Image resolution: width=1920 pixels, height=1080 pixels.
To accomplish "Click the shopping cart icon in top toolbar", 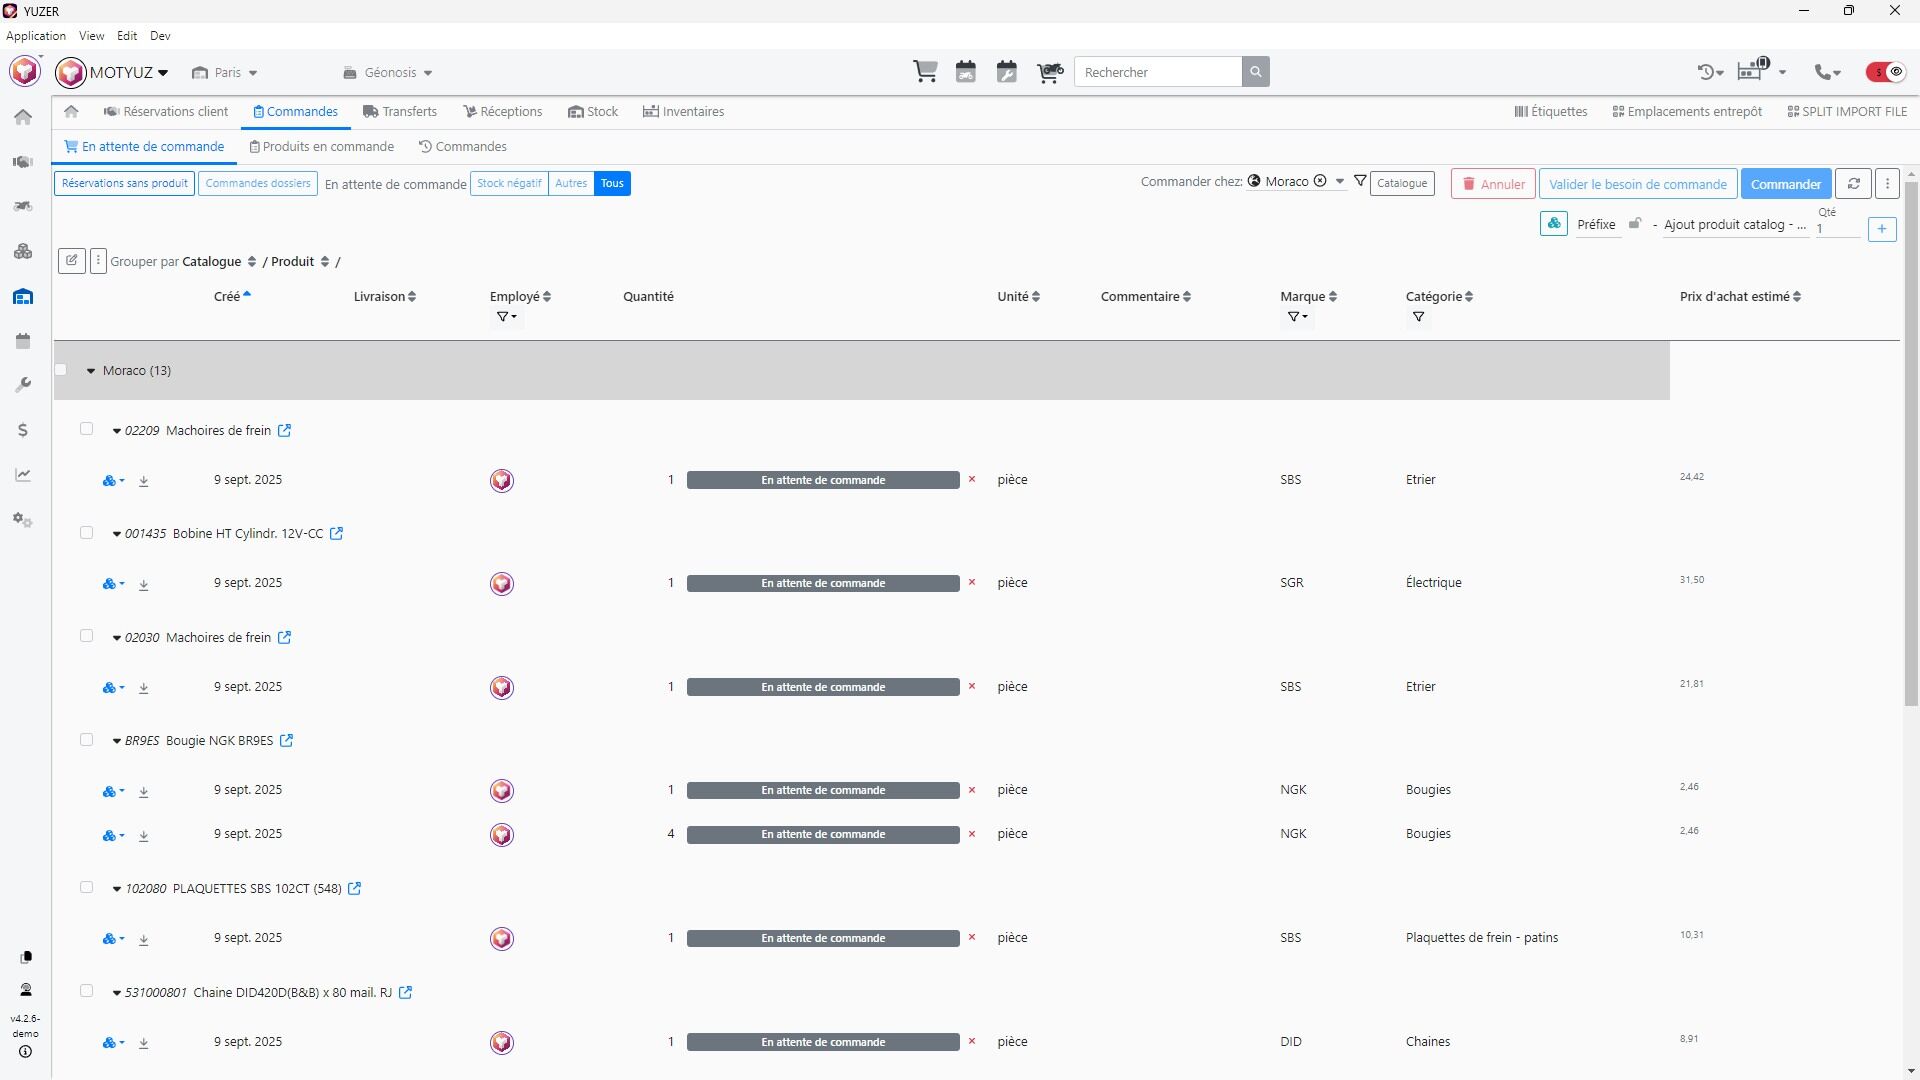I will click(x=925, y=72).
